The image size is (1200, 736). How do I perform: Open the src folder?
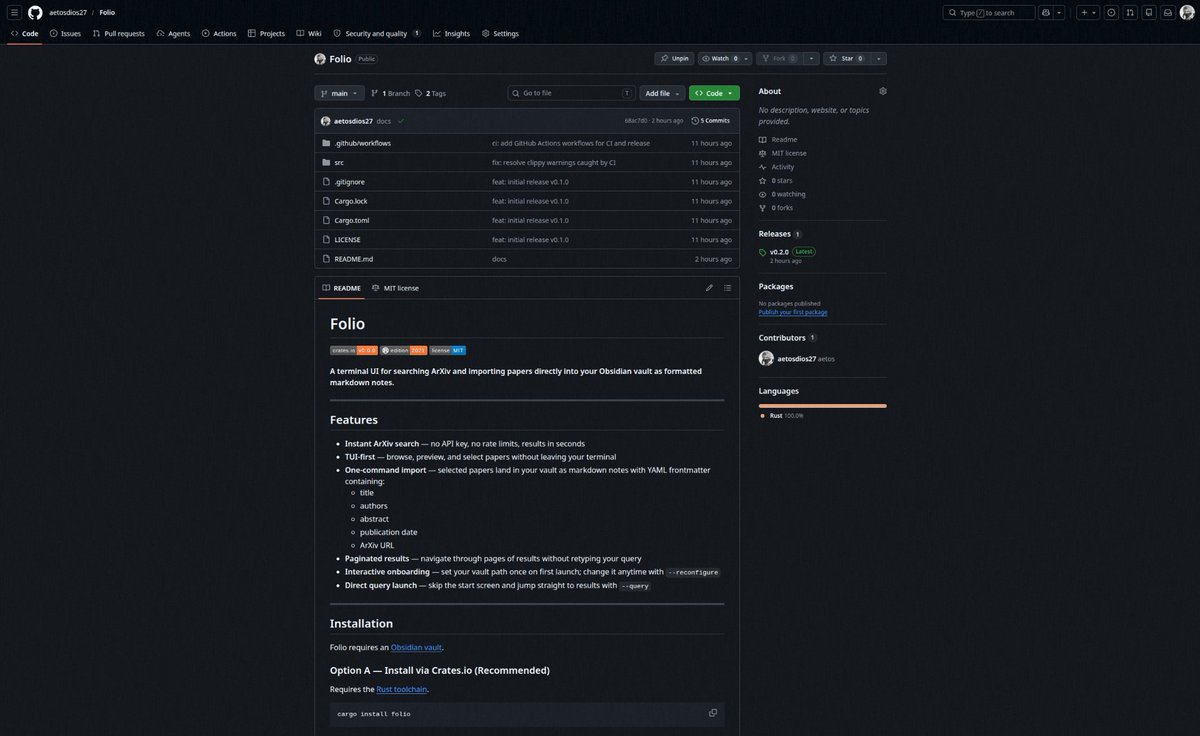pyautogui.click(x=339, y=162)
